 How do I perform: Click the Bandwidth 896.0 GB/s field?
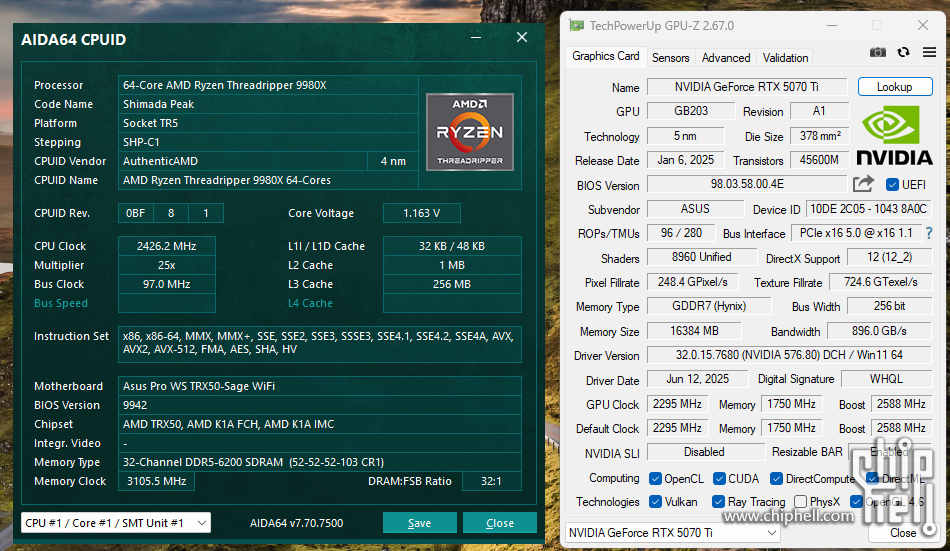879,330
